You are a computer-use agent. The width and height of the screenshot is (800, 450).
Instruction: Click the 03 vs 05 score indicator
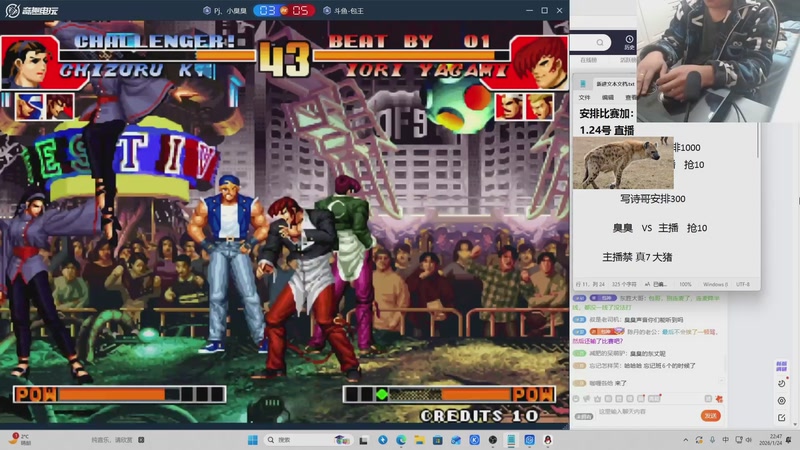pyautogui.click(x=284, y=10)
